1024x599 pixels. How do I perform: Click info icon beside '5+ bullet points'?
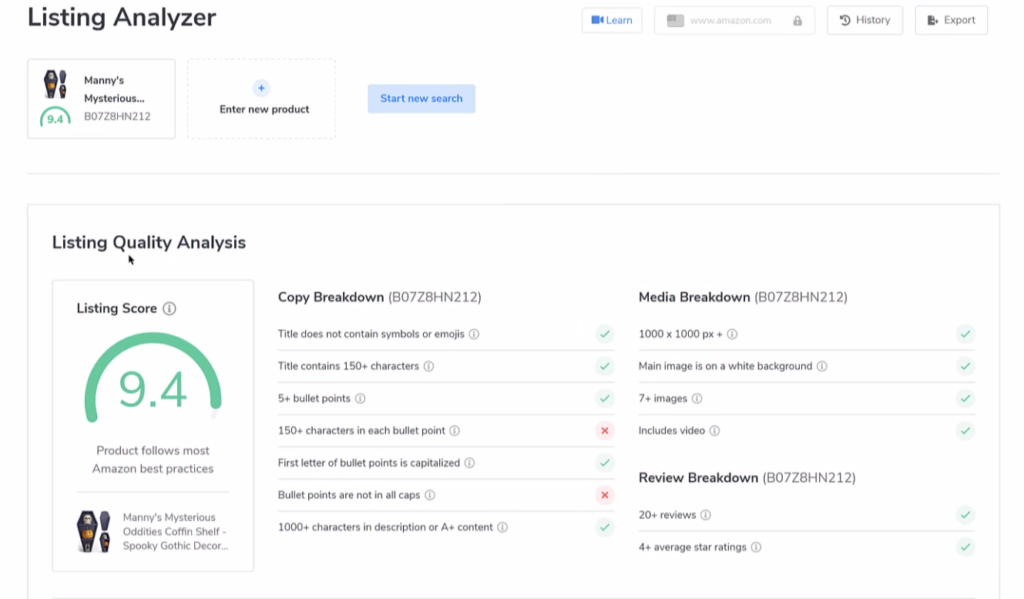click(x=360, y=398)
